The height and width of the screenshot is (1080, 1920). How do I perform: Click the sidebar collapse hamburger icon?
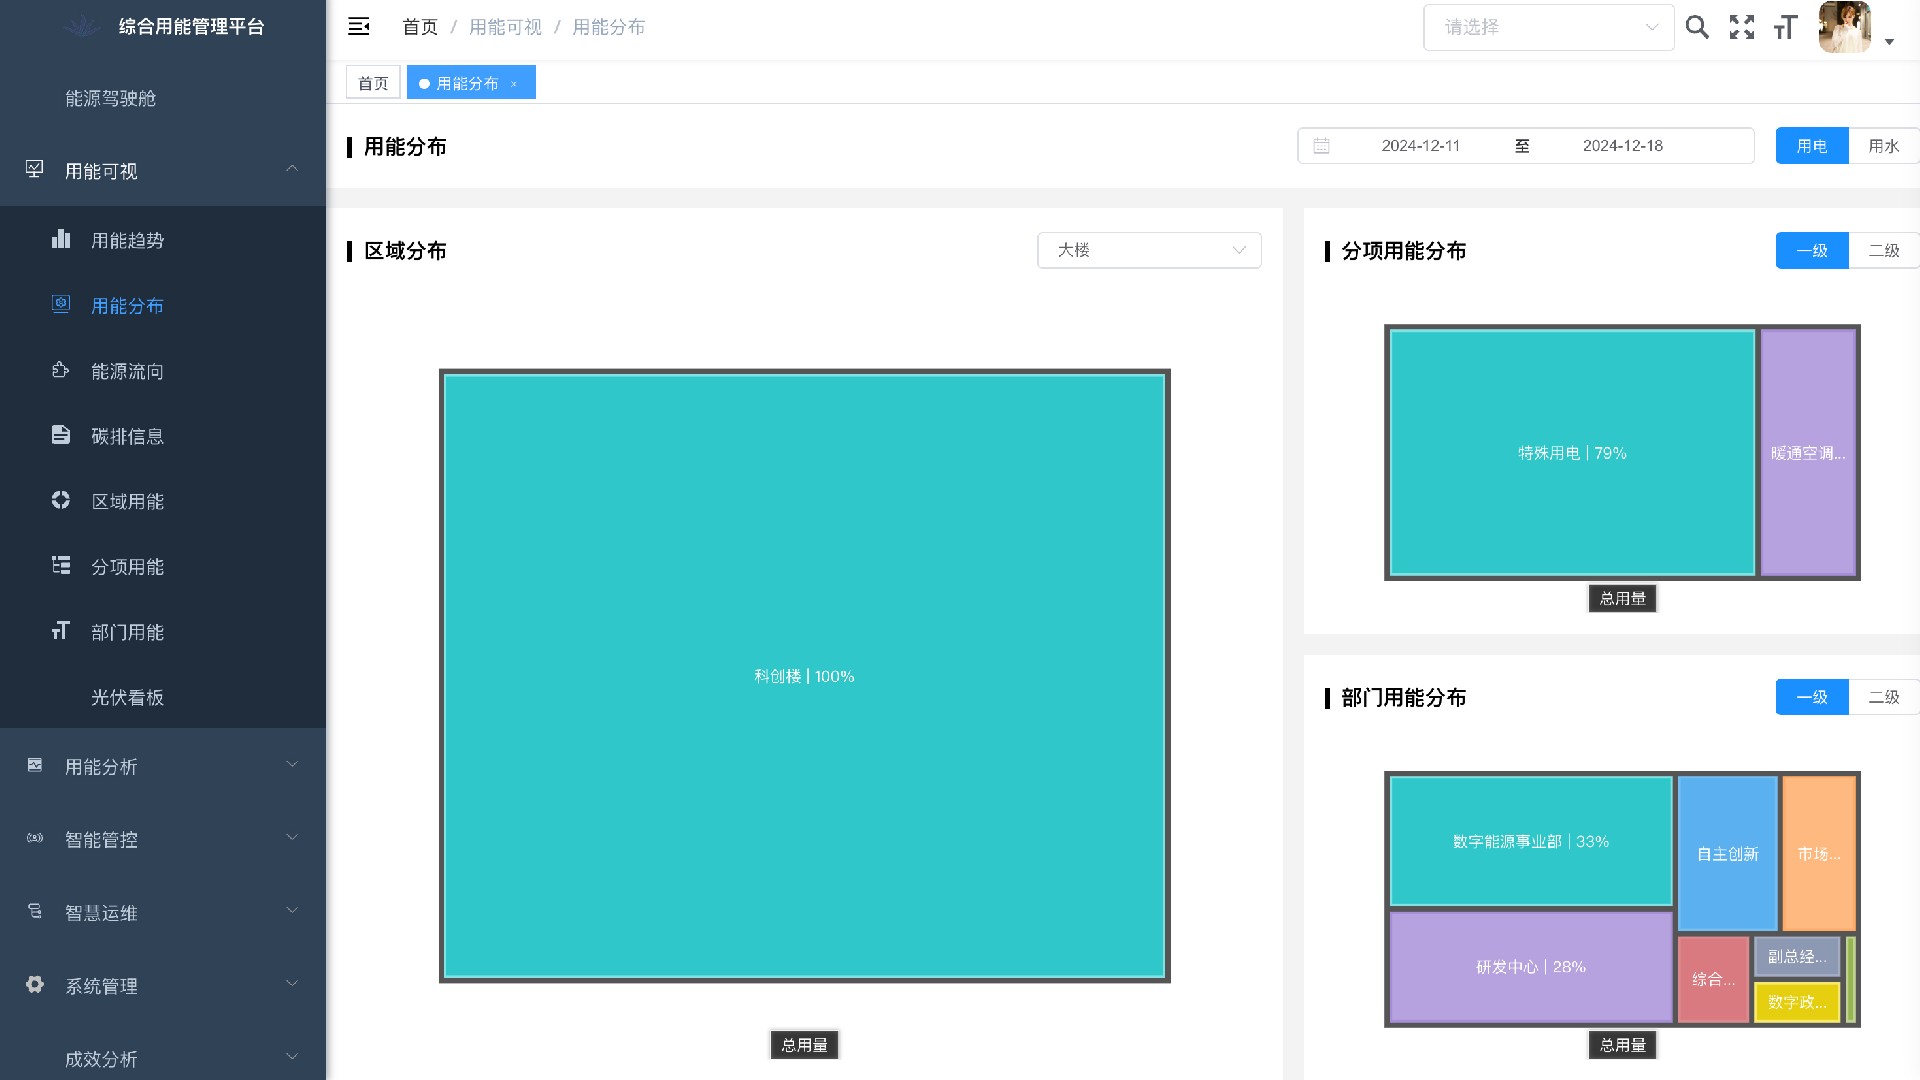pos(359,27)
